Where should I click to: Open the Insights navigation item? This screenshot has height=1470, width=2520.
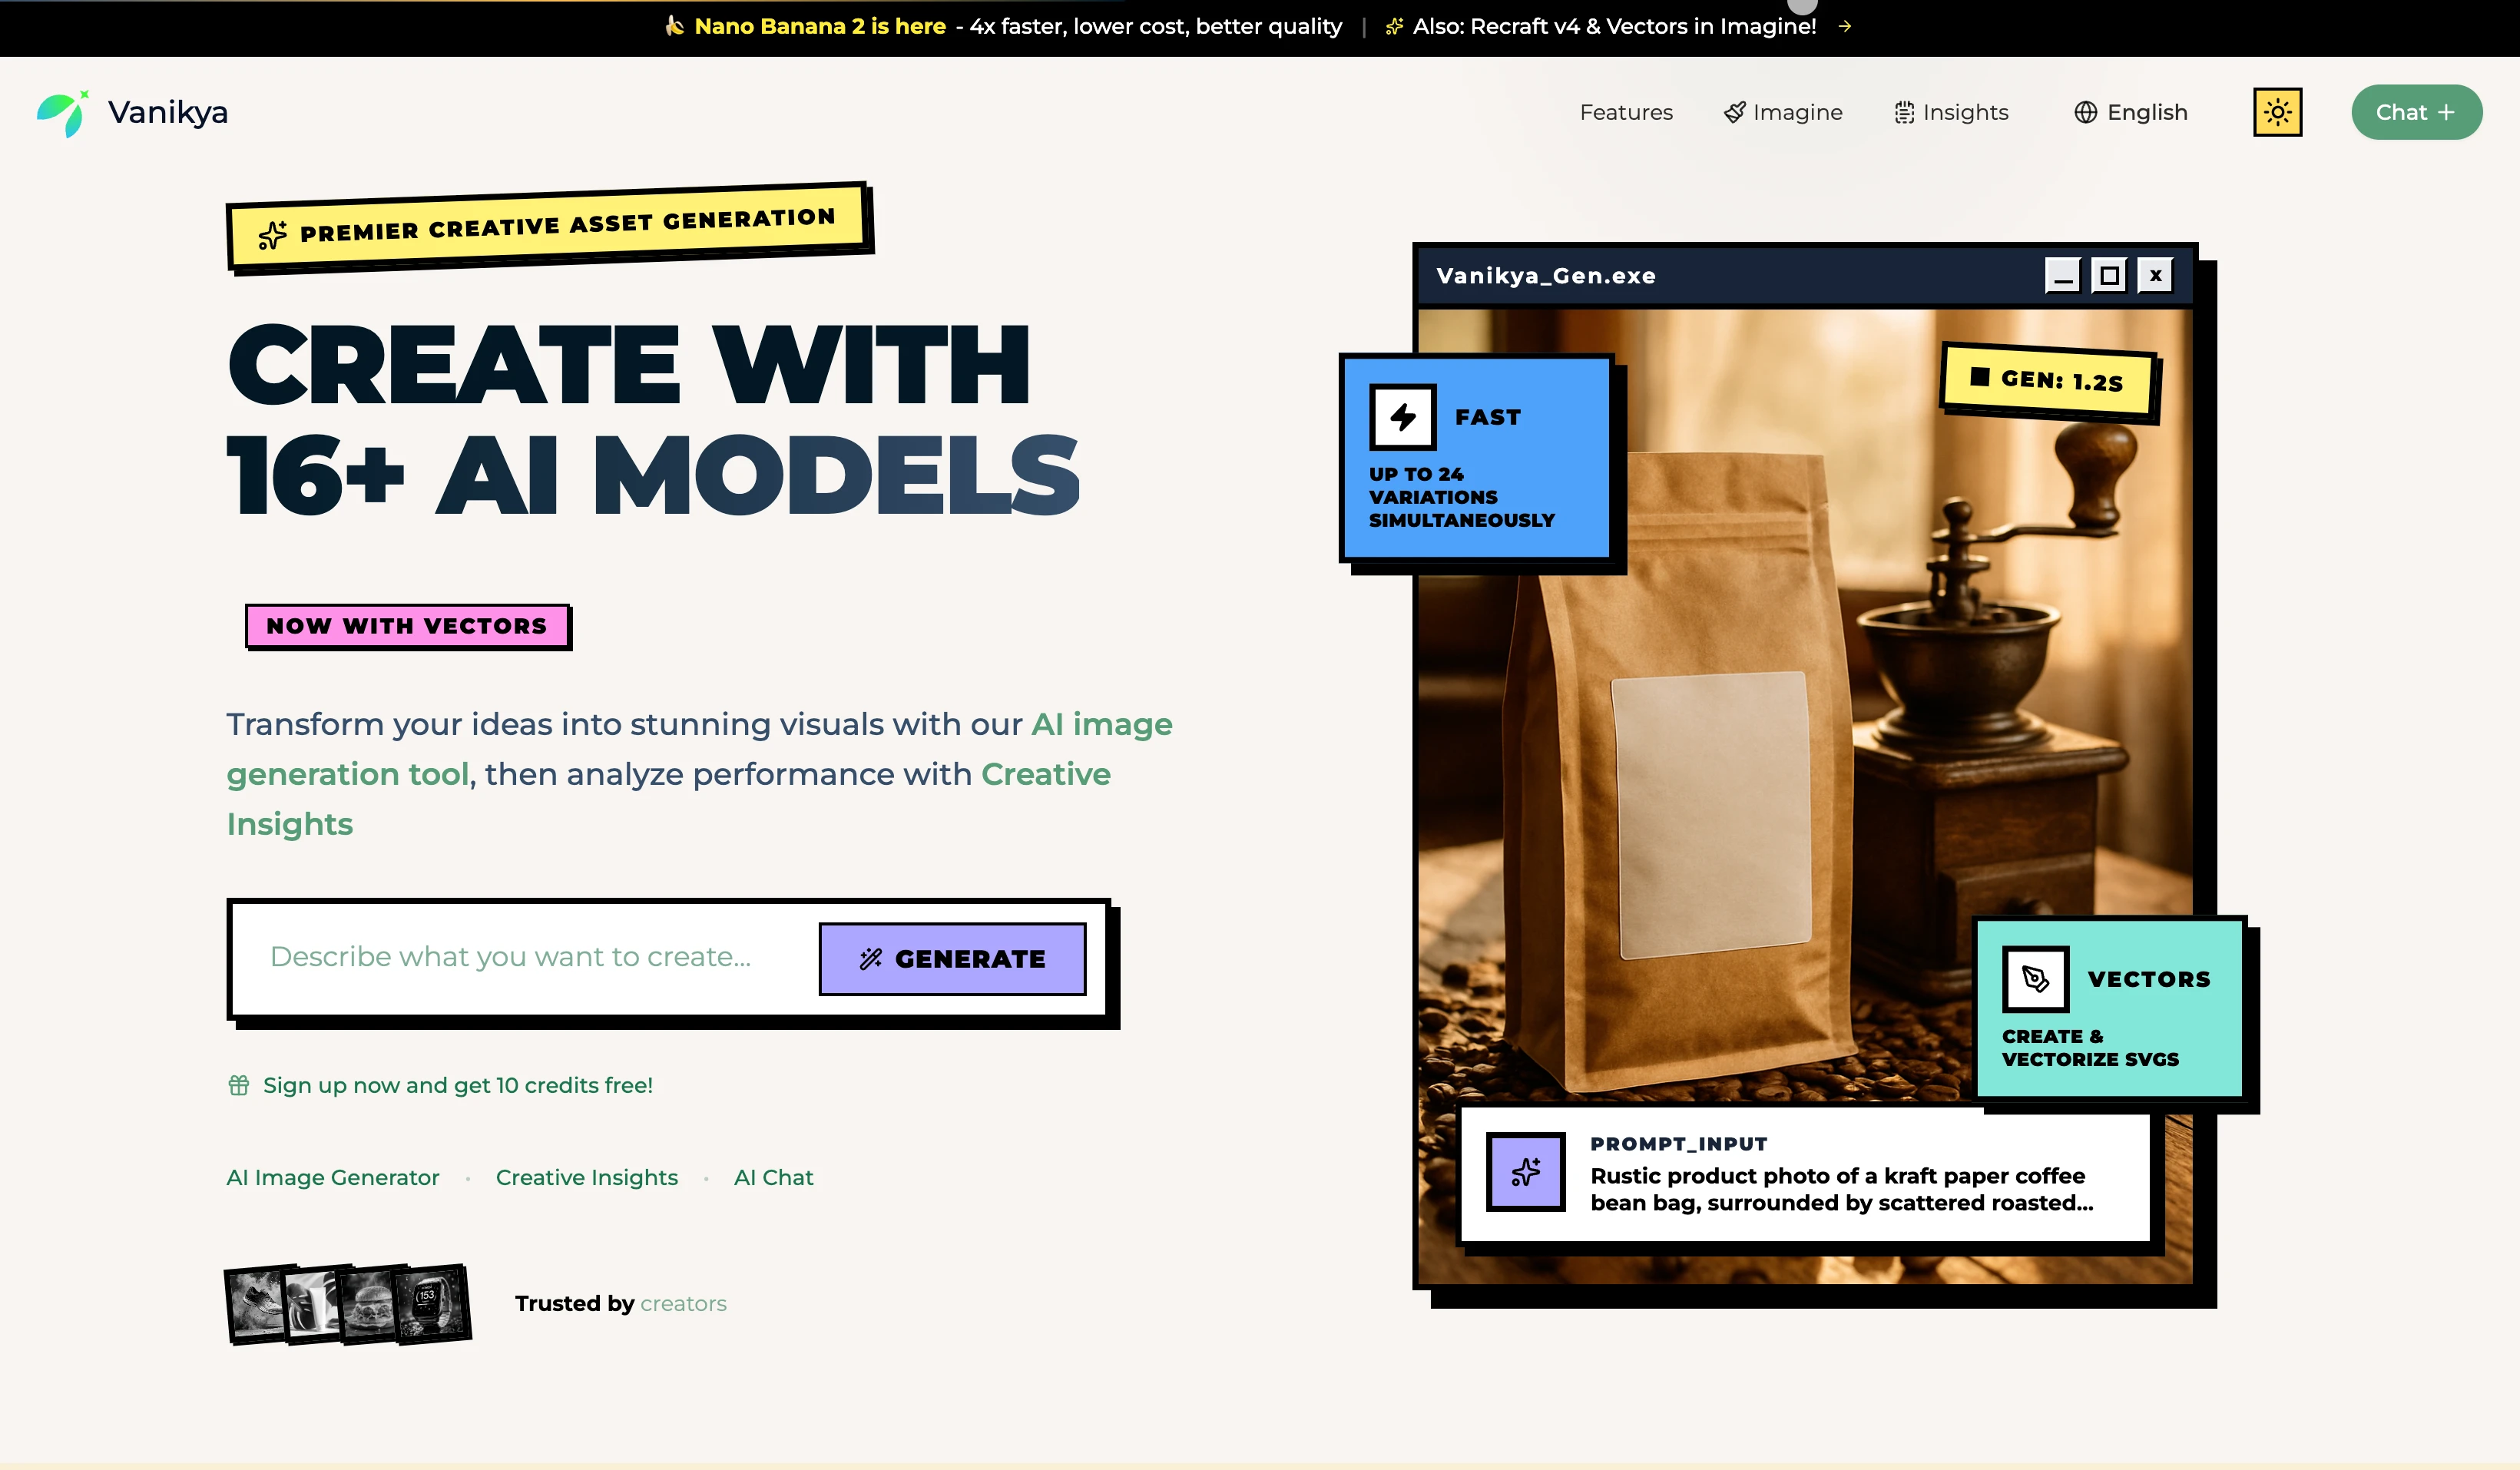[x=1951, y=112]
